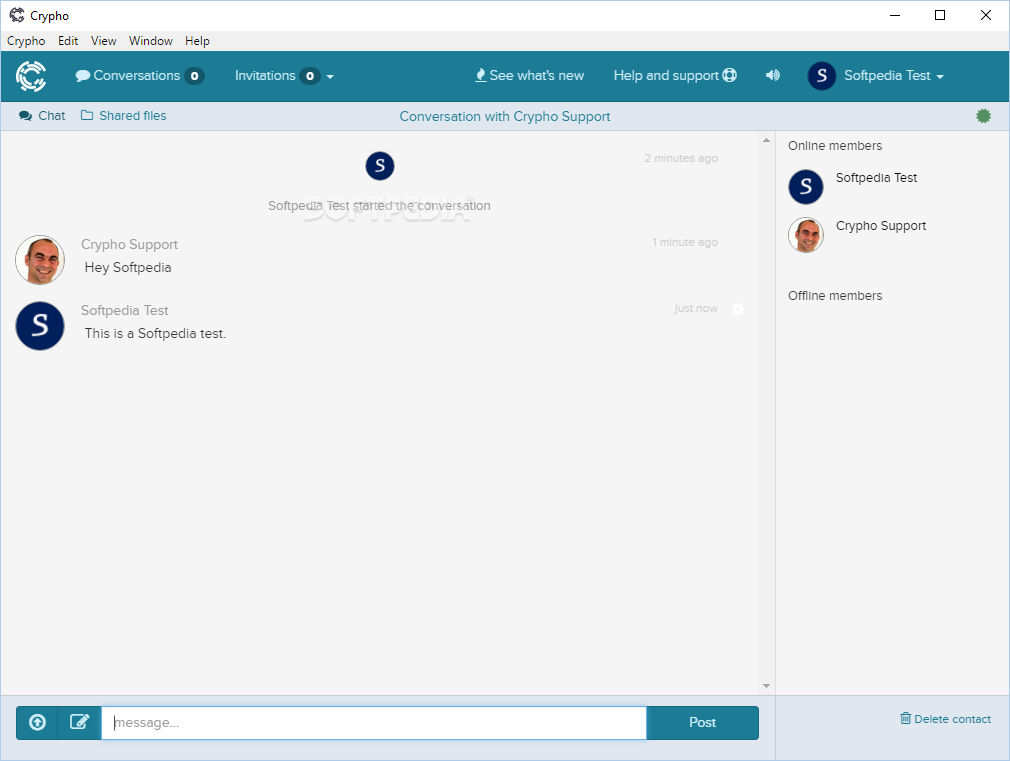1010x761 pixels.
Task: Click the upload file arrow button
Action: 37,722
